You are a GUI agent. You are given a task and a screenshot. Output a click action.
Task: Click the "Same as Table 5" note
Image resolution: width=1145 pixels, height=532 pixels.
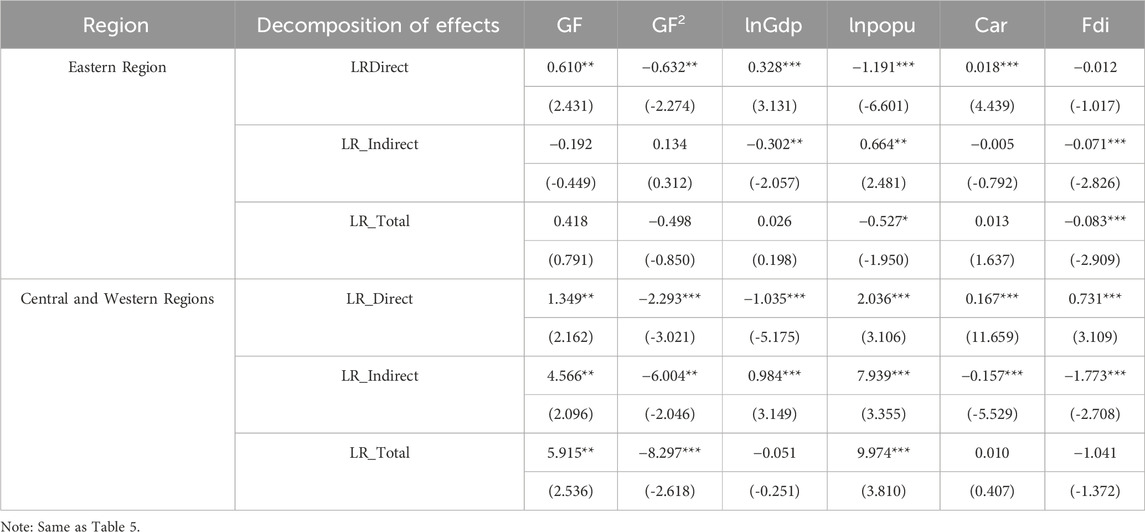coord(62,521)
